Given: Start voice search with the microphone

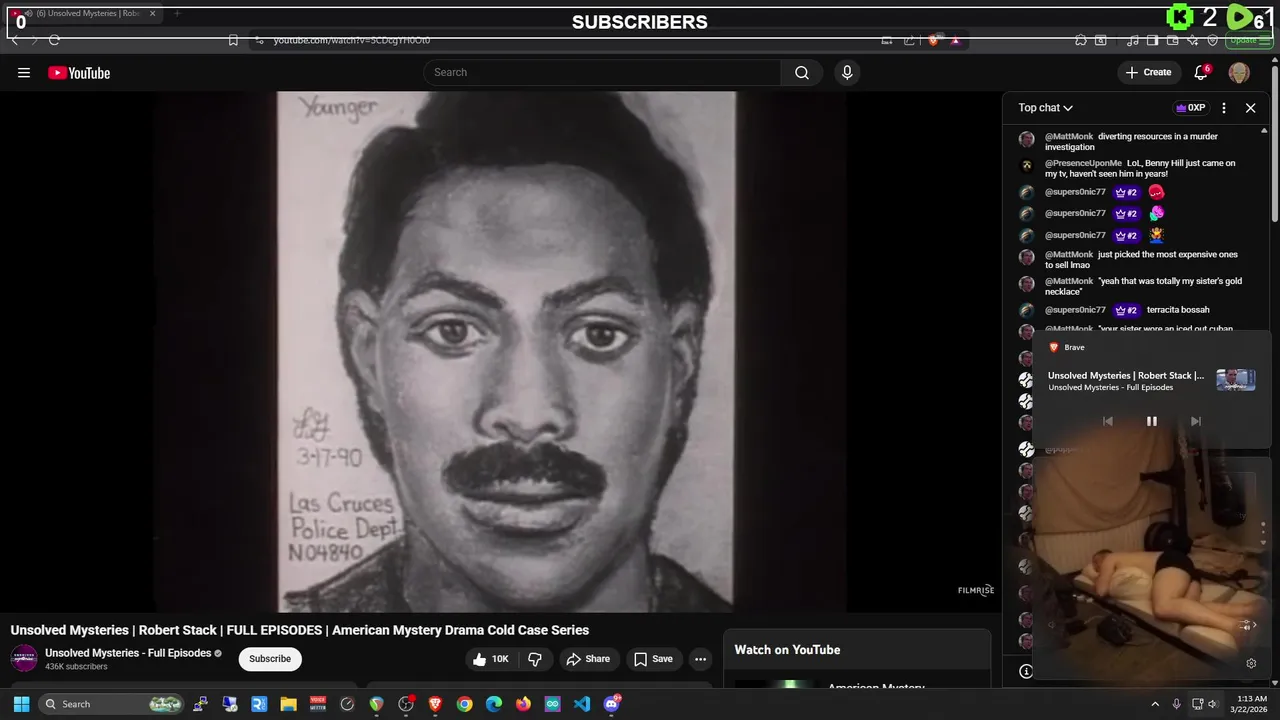Looking at the screenshot, I should click(847, 72).
